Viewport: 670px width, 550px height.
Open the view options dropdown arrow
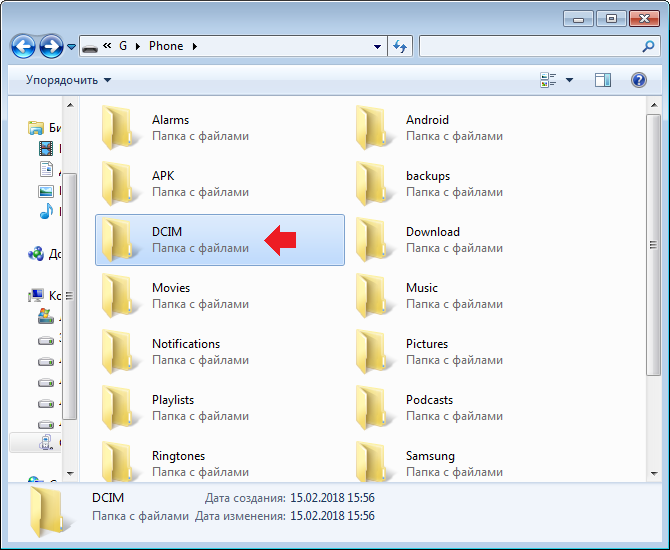click(x=569, y=80)
